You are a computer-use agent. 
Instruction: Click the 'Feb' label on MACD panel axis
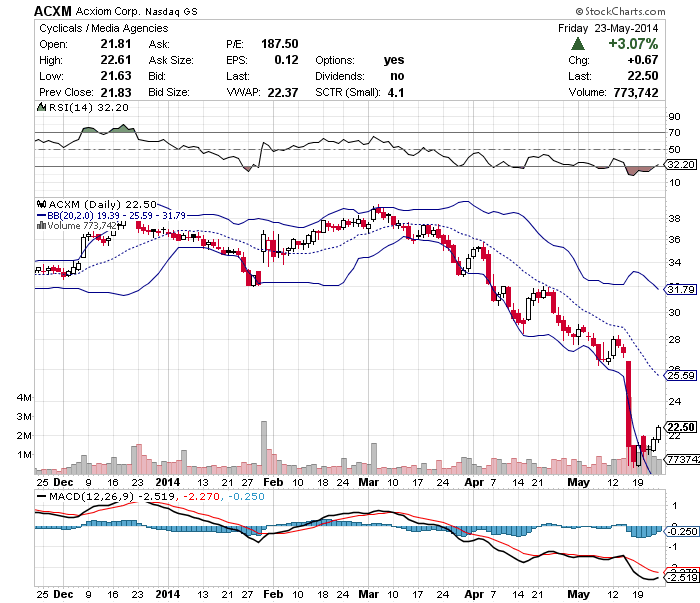pyautogui.click(x=273, y=594)
